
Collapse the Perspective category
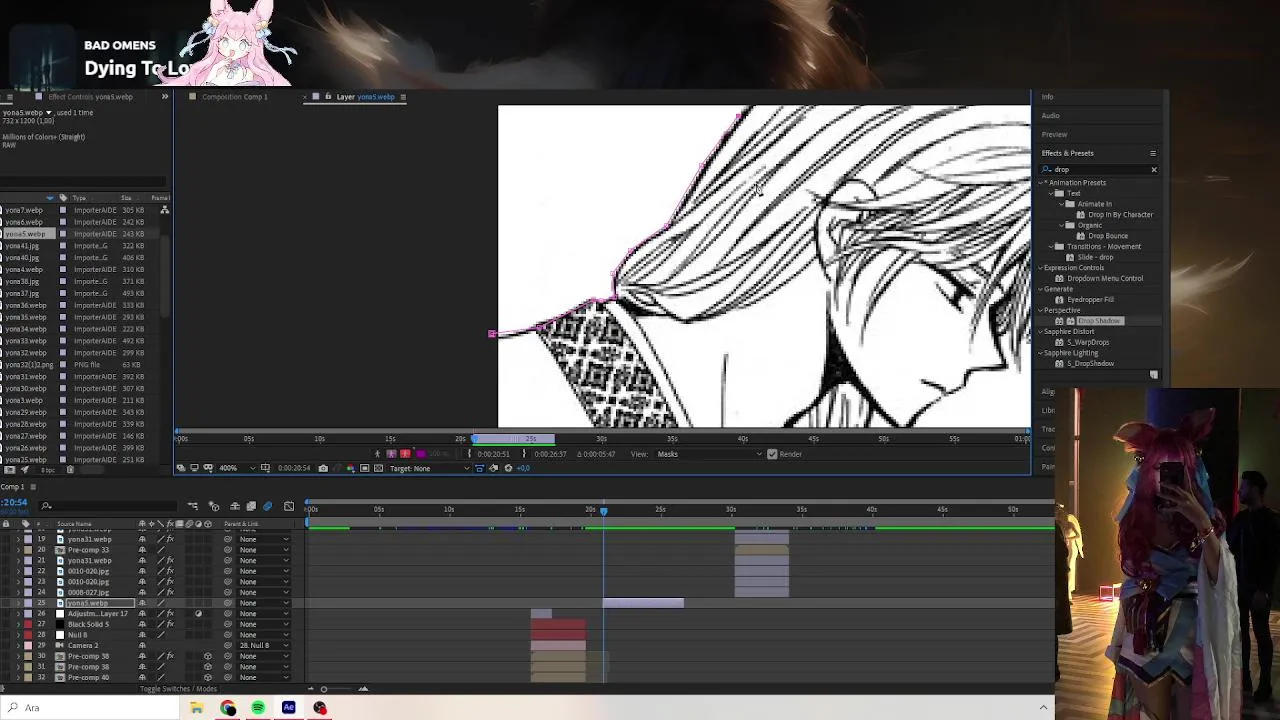coord(1041,310)
